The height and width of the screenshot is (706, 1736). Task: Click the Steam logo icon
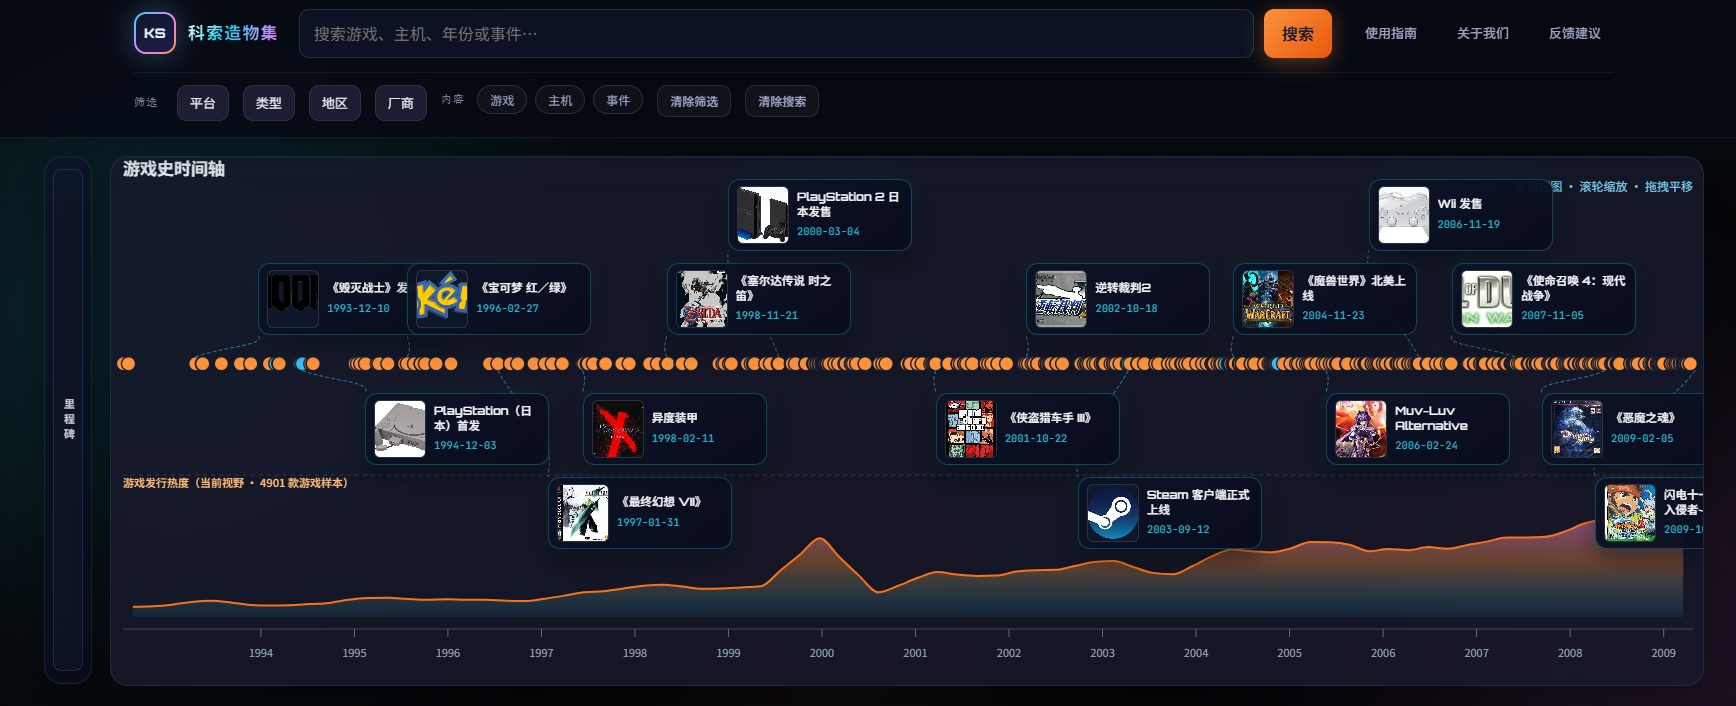[x=1113, y=513]
